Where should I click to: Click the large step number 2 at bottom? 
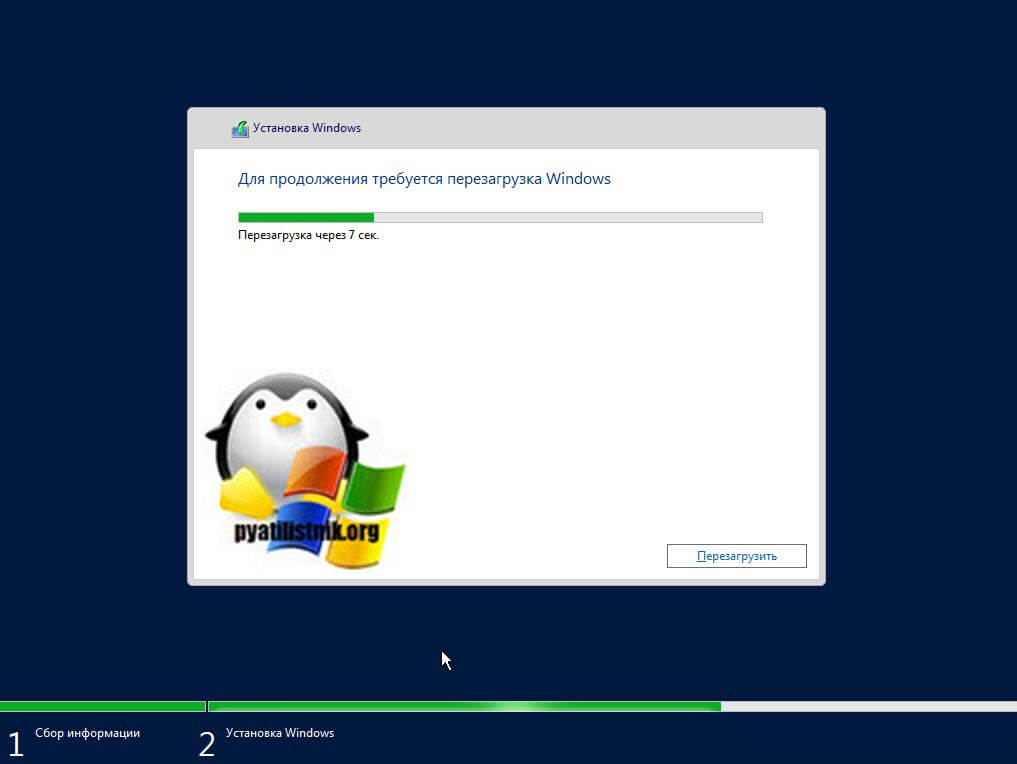[207, 744]
